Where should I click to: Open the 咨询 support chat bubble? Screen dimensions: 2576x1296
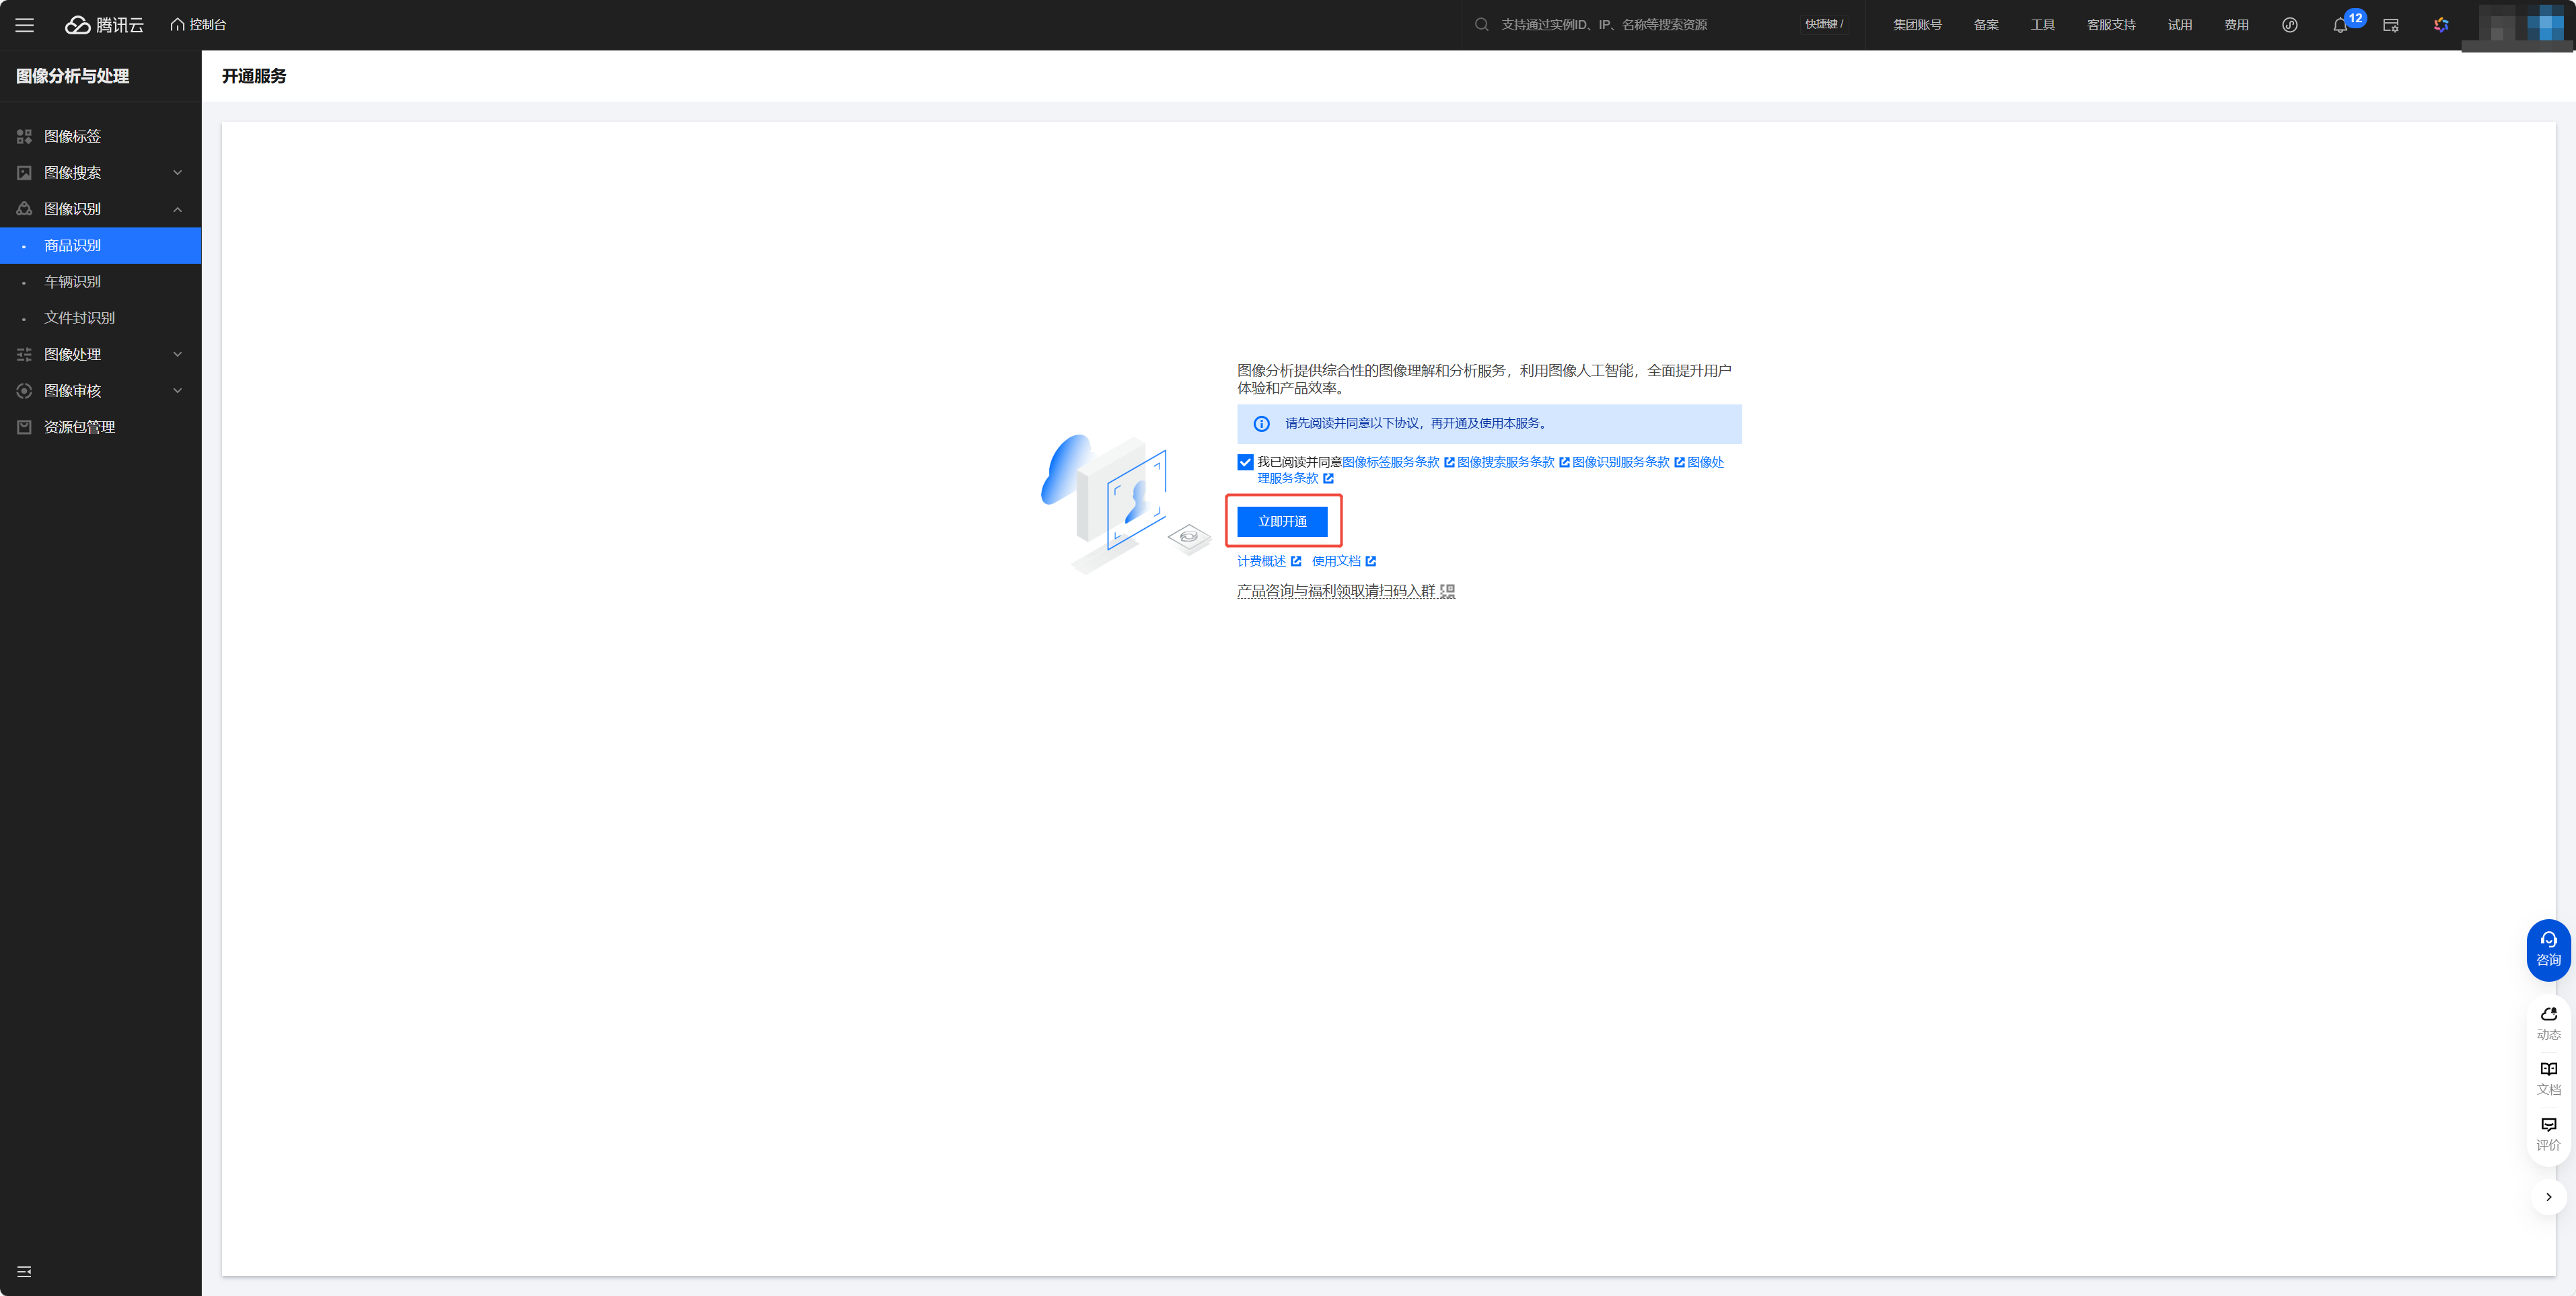2547,948
